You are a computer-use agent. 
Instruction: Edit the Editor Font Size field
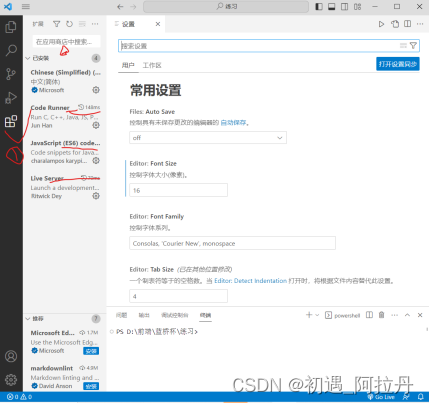178,190
